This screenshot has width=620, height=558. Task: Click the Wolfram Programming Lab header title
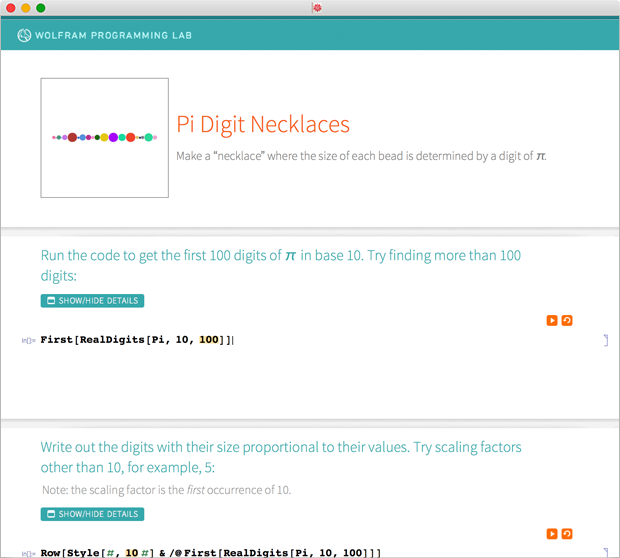(113, 36)
